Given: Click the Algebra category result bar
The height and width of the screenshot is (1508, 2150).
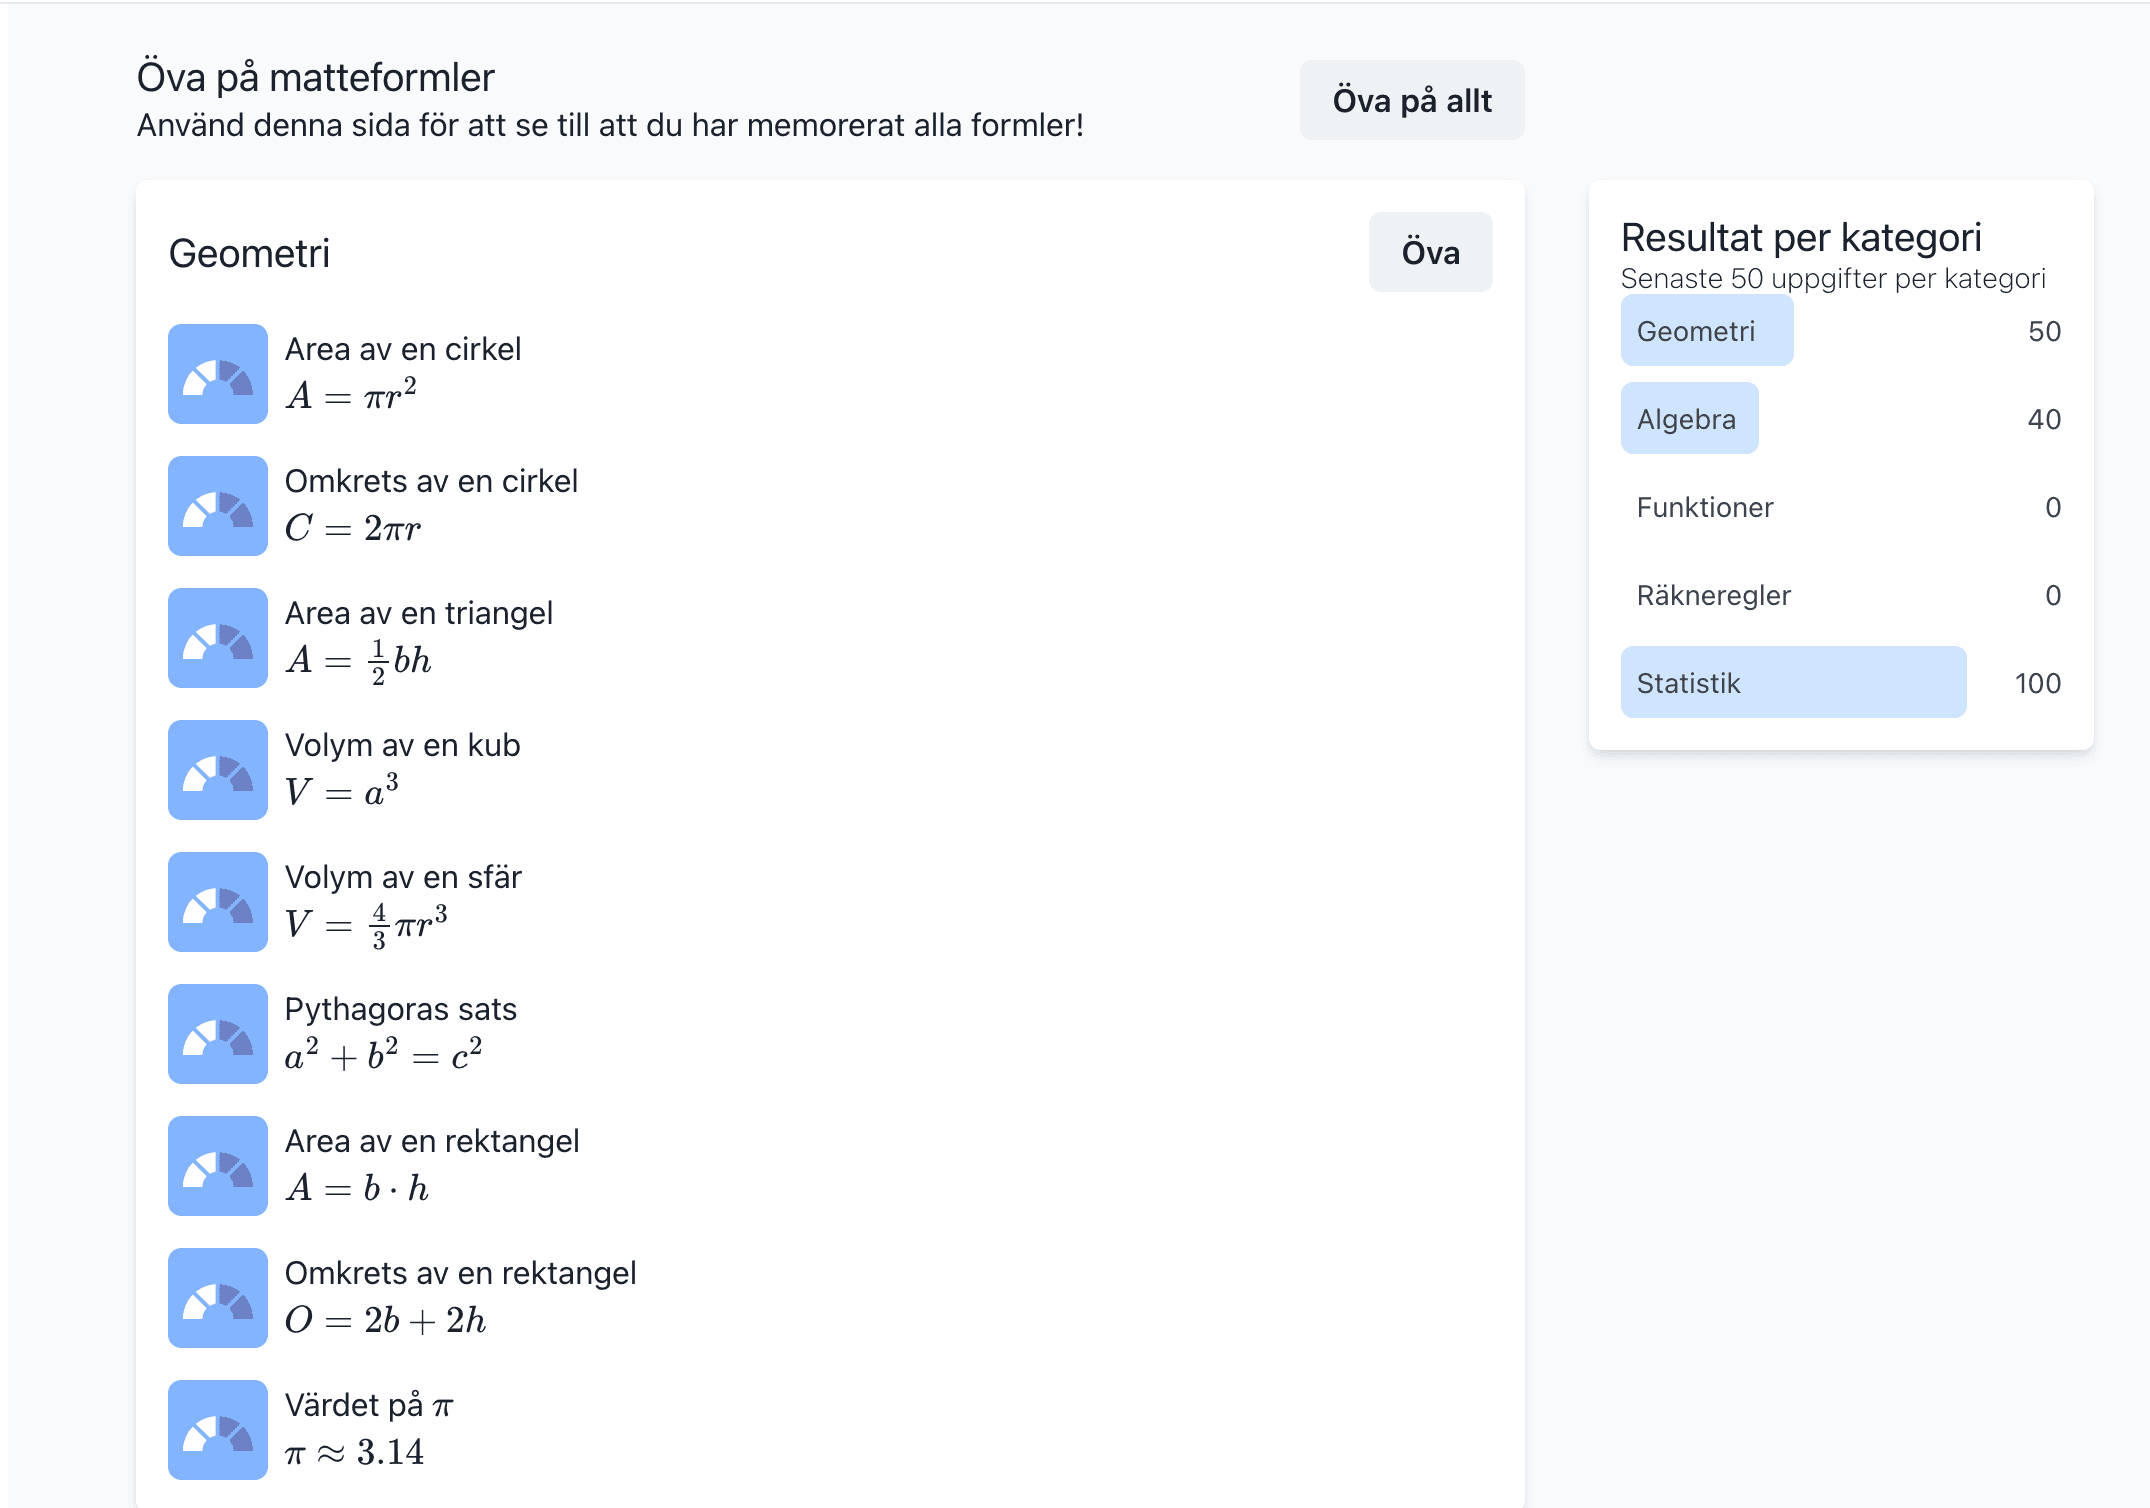Looking at the screenshot, I should 1689,419.
